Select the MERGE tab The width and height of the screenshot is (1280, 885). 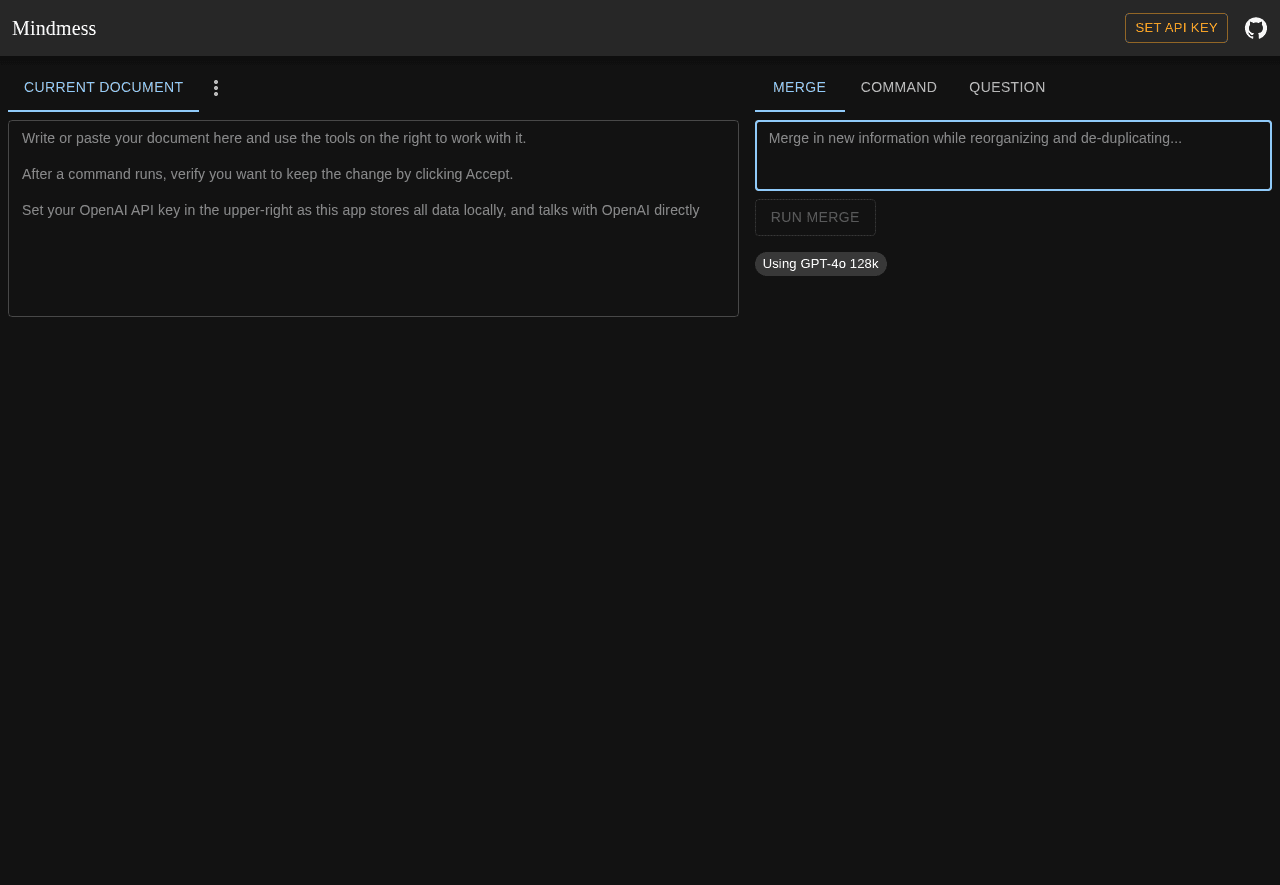point(799,87)
